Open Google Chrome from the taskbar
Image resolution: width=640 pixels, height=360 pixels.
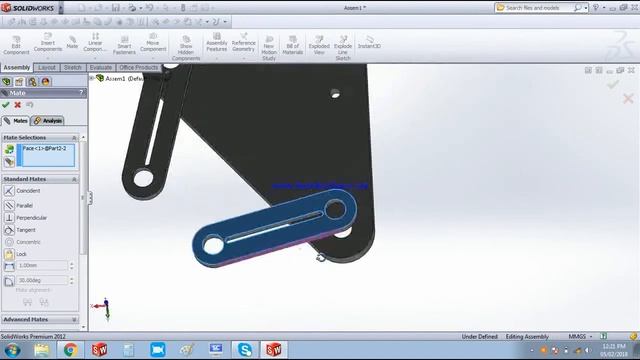tap(70, 350)
